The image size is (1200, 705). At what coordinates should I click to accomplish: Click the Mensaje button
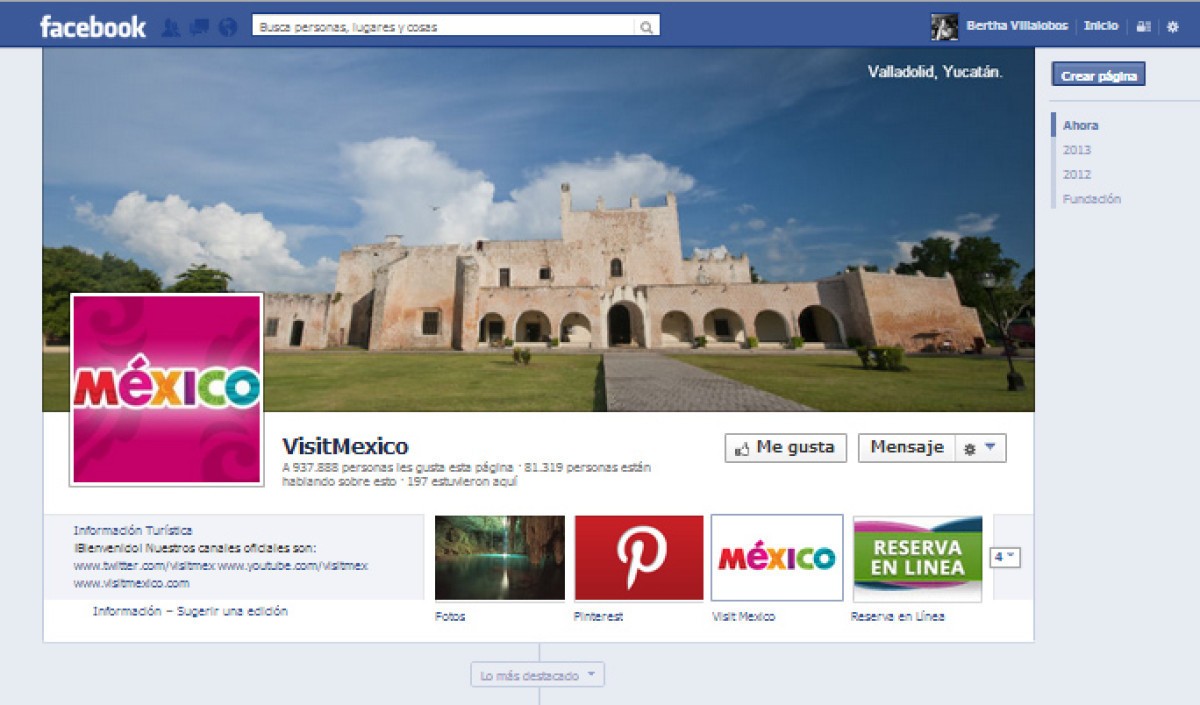coord(907,448)
